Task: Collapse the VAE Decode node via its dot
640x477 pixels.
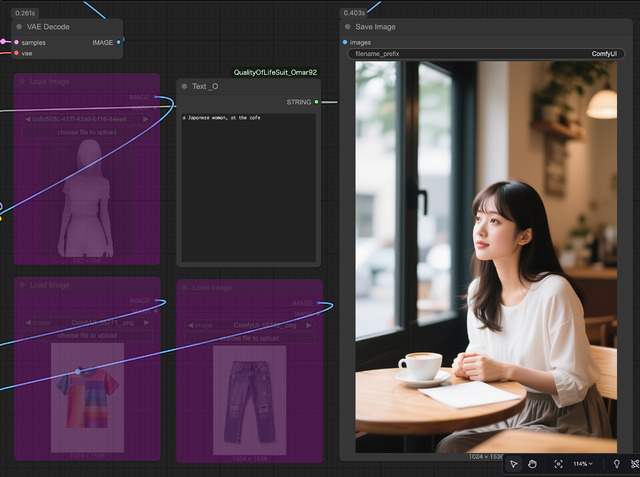Action: coord(18,27)
